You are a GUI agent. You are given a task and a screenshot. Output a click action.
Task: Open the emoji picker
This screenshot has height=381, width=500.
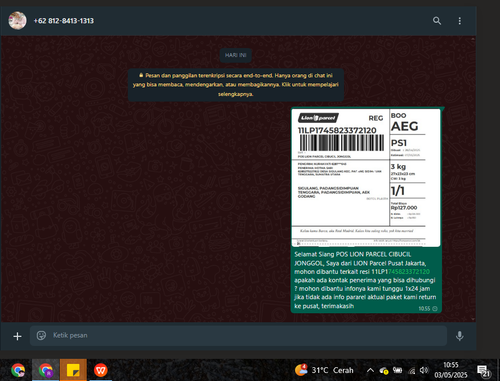click(x=41, y=335)
